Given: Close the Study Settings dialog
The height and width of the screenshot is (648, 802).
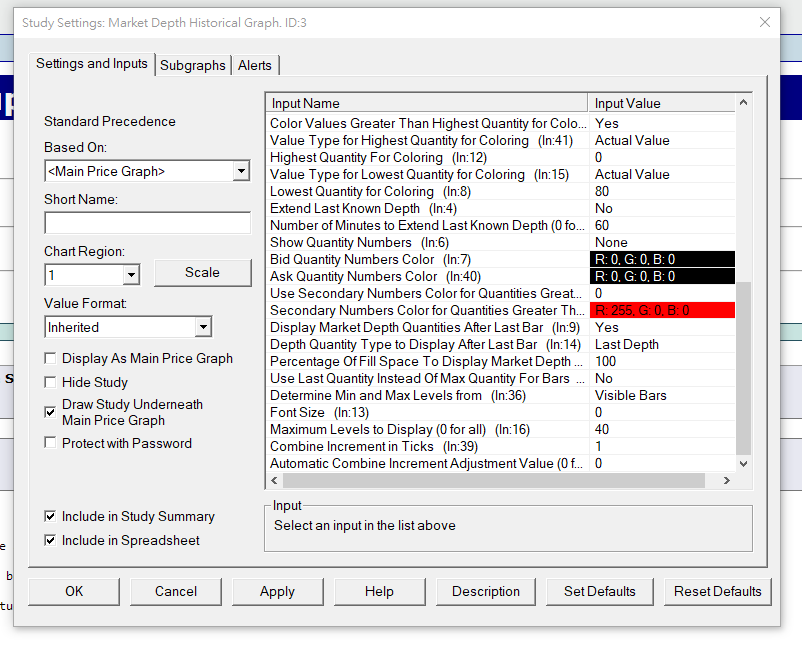Looking at the screenshot, I should pos(765,23).
